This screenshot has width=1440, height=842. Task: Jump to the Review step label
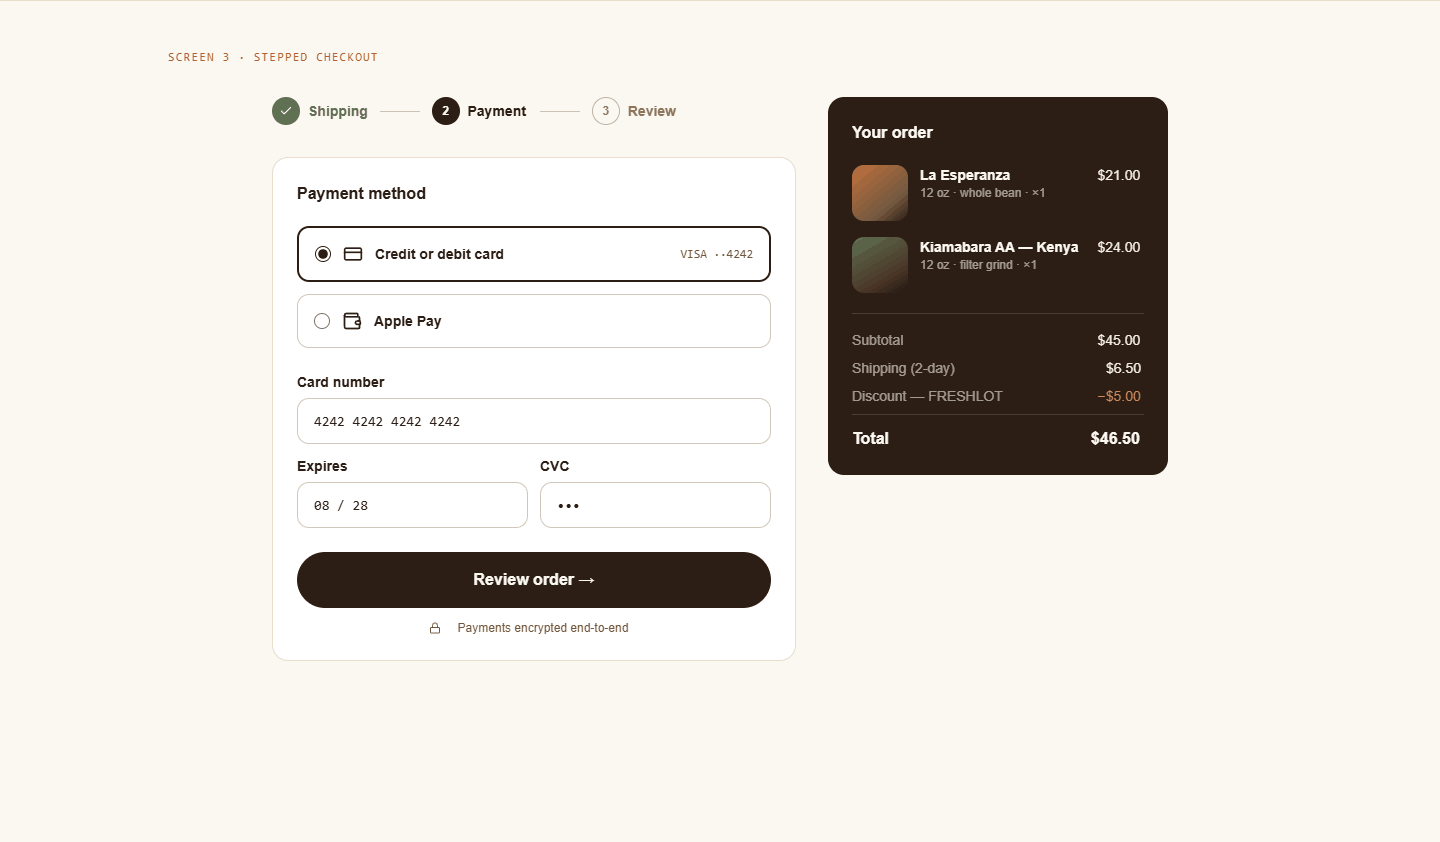coord(652,111)
